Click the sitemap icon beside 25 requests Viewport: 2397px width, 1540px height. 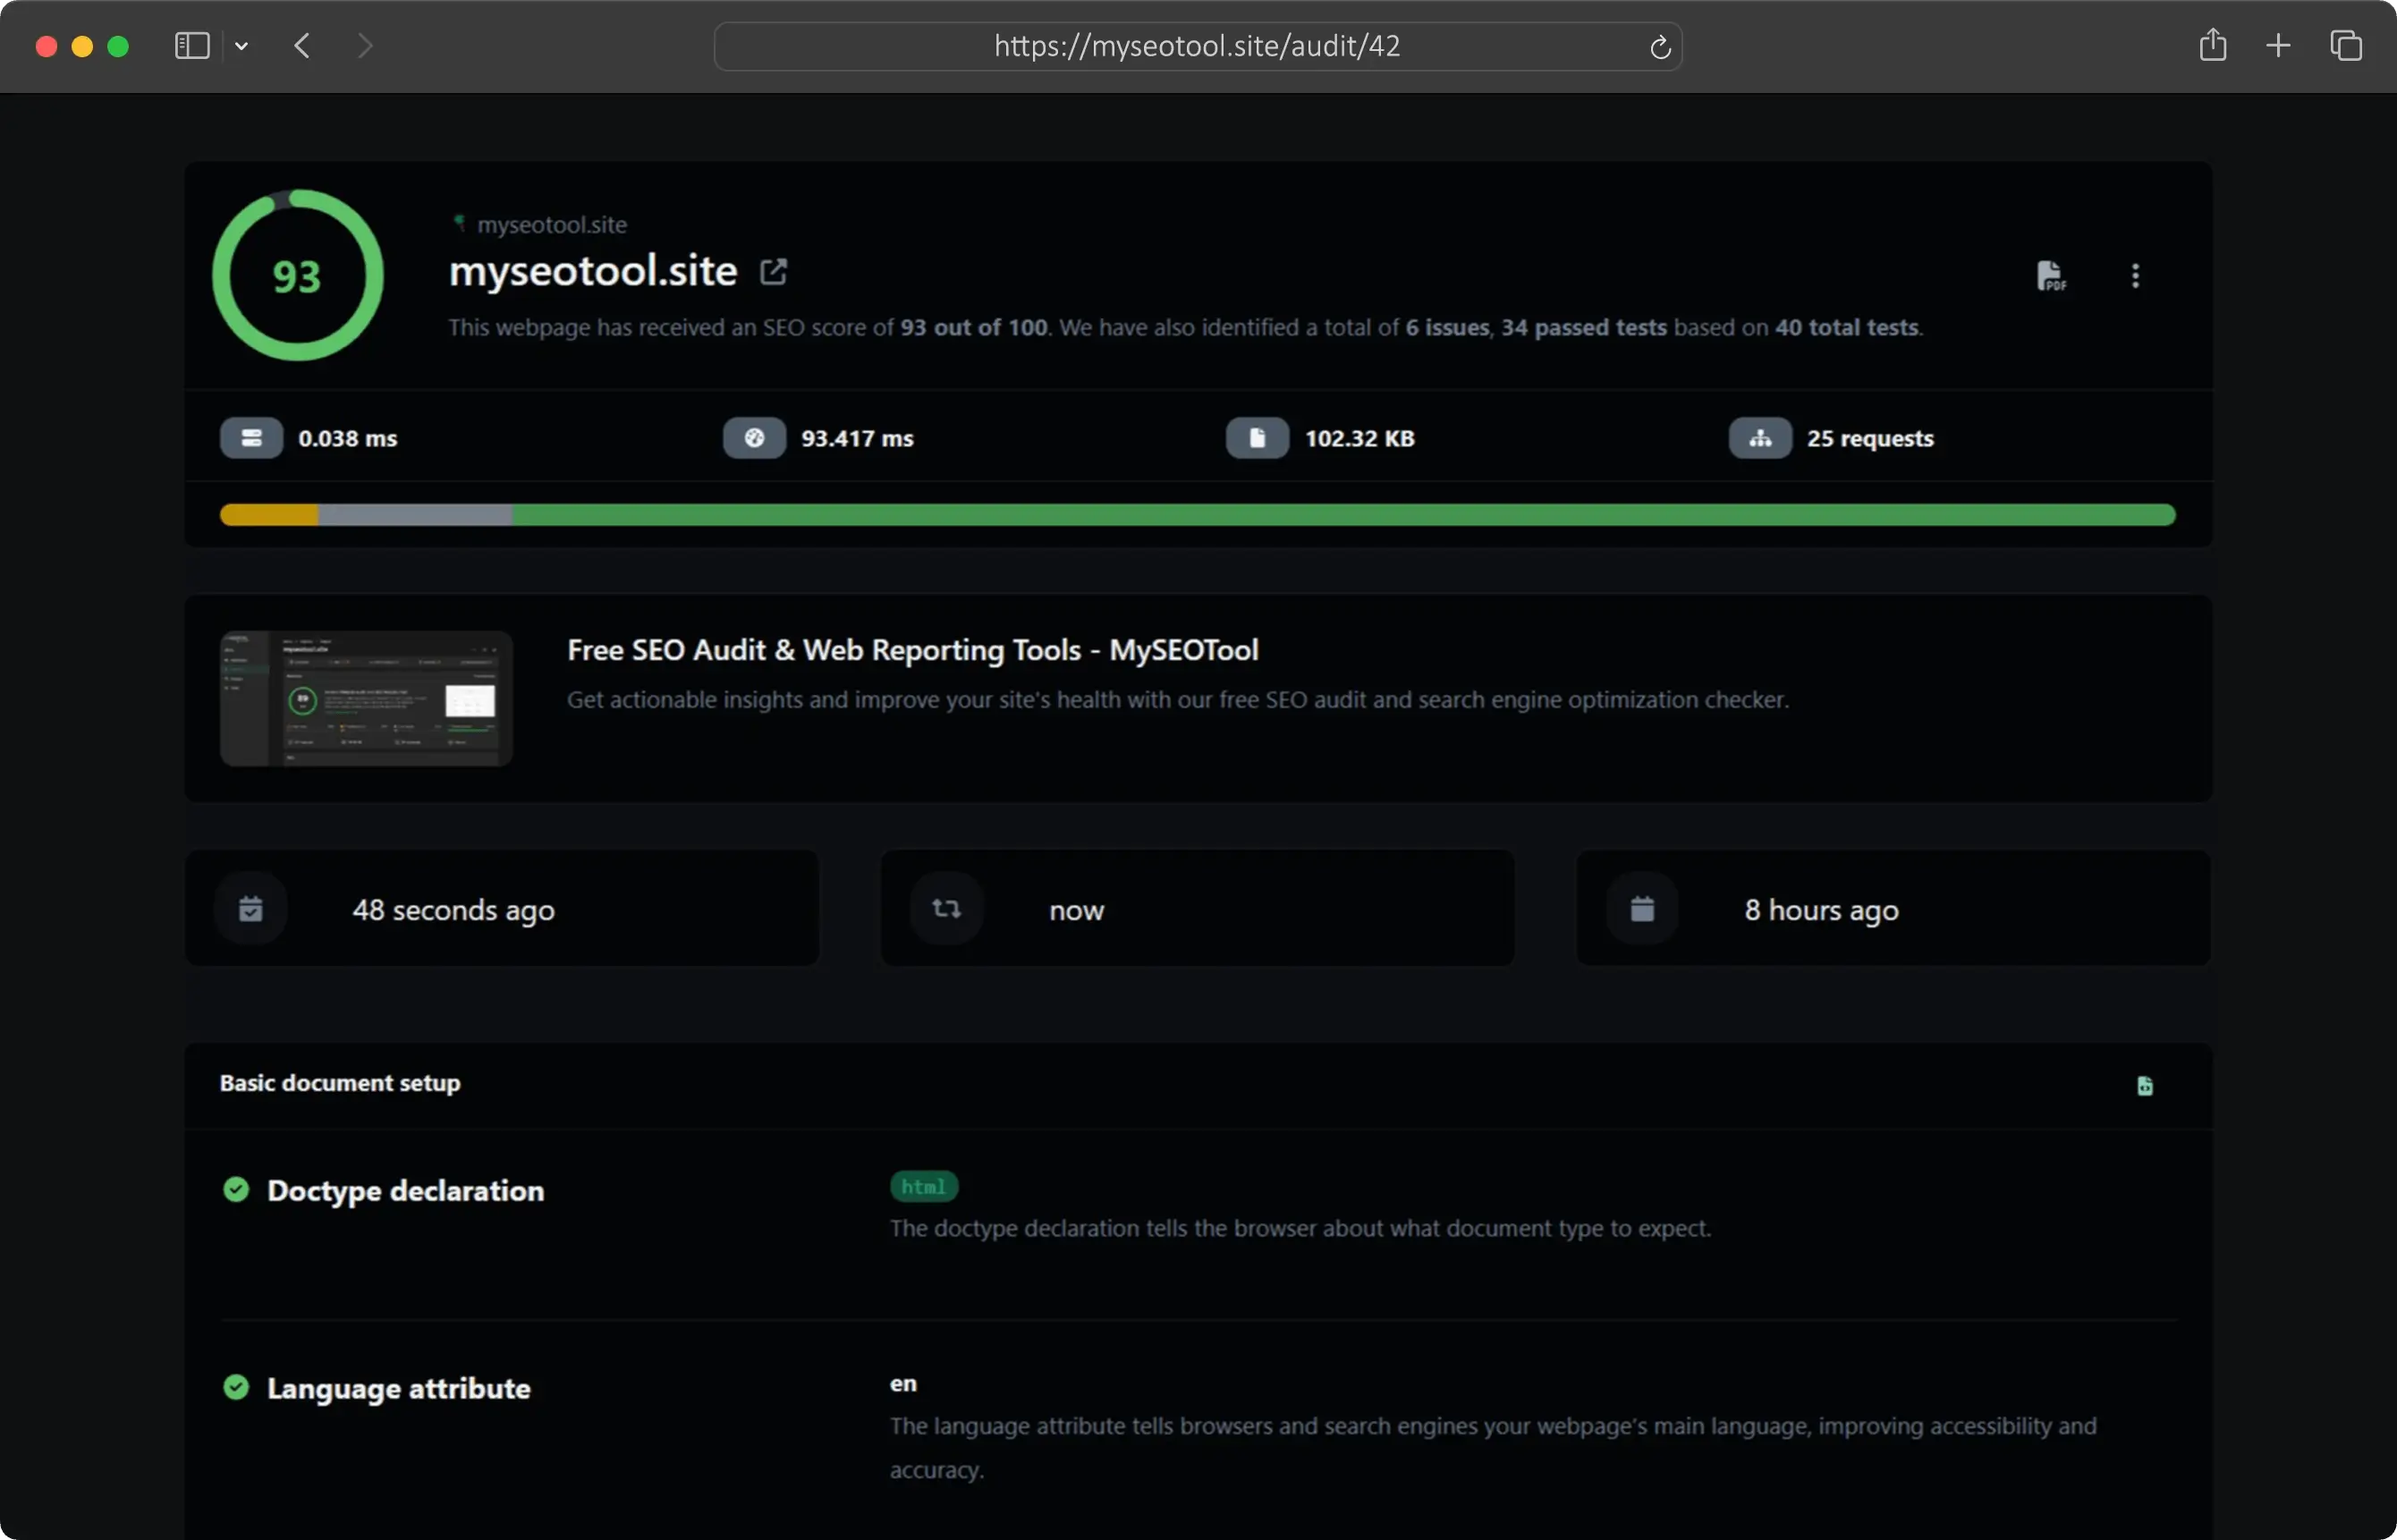click(1760, 438)
